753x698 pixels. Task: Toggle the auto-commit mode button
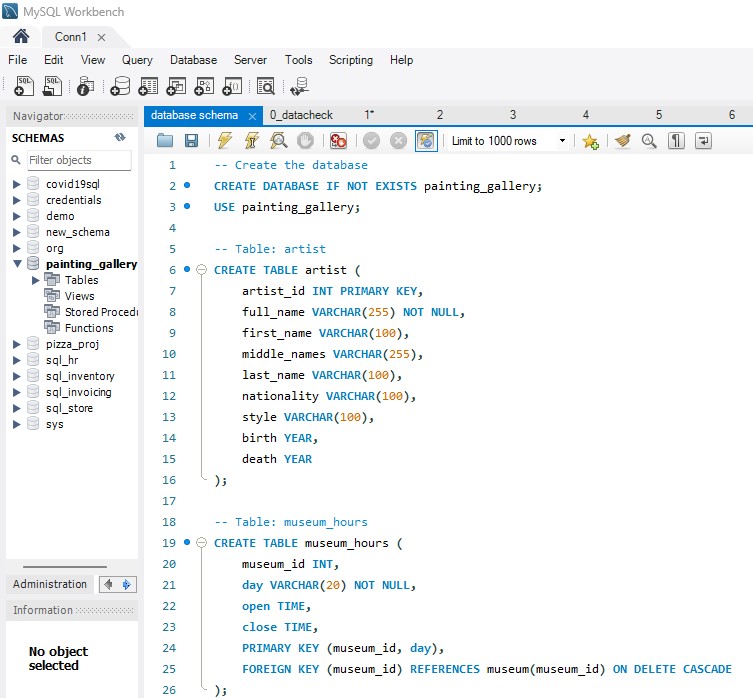[426, 141]
